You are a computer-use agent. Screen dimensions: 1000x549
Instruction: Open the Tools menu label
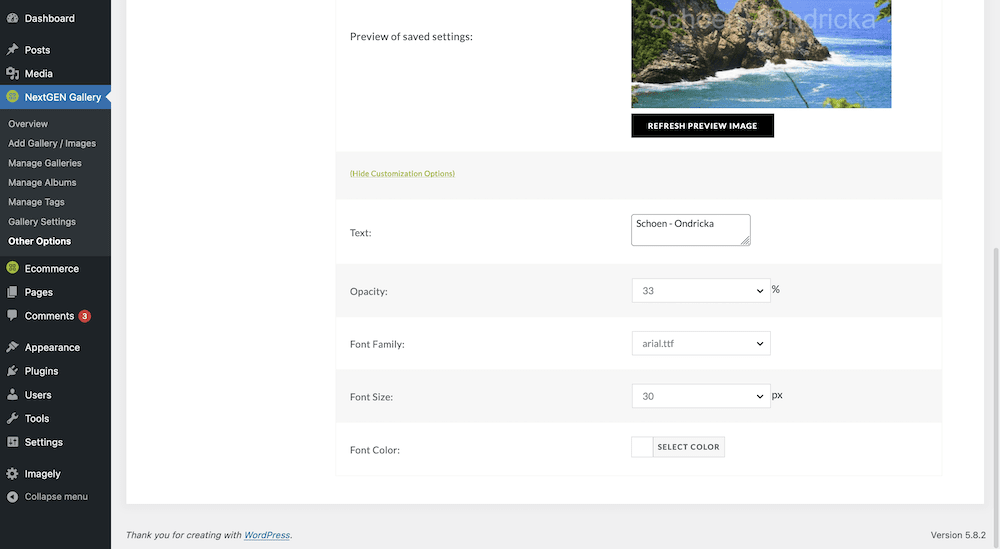36,418
